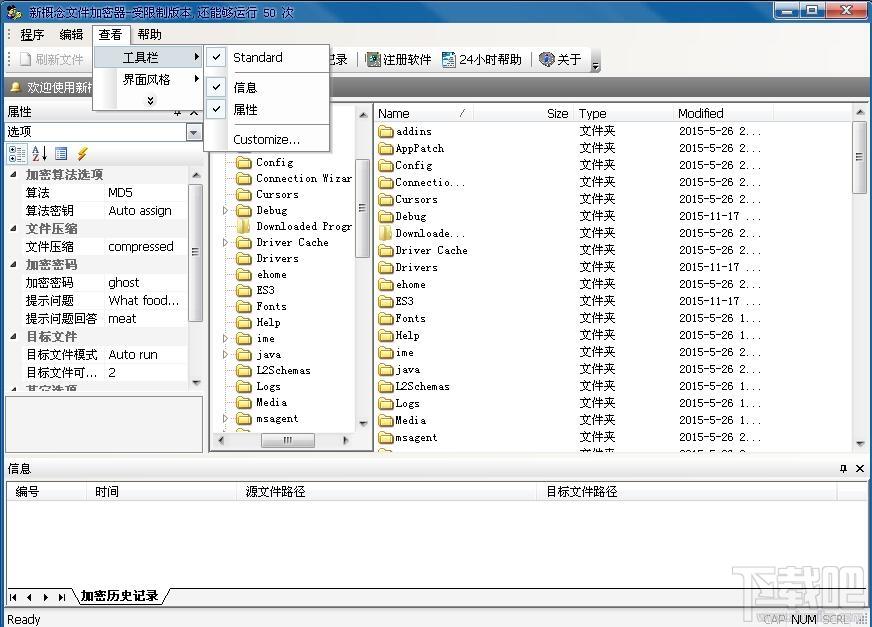Expand the hidden menu items chevron

click(x=150, y=101)
